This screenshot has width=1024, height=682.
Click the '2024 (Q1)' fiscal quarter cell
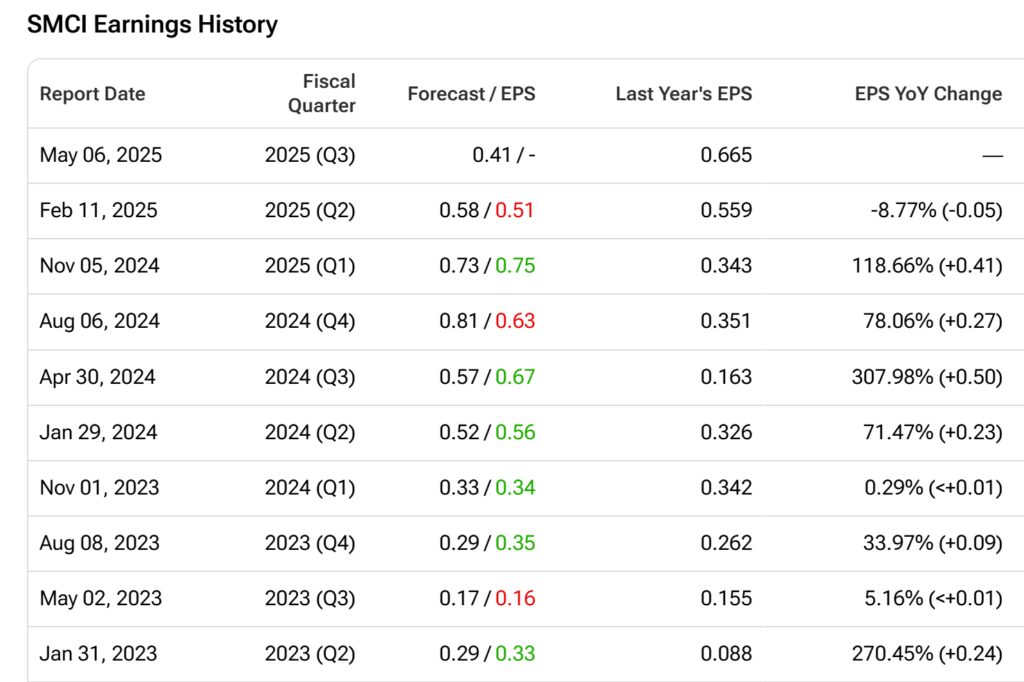(310, 488)
